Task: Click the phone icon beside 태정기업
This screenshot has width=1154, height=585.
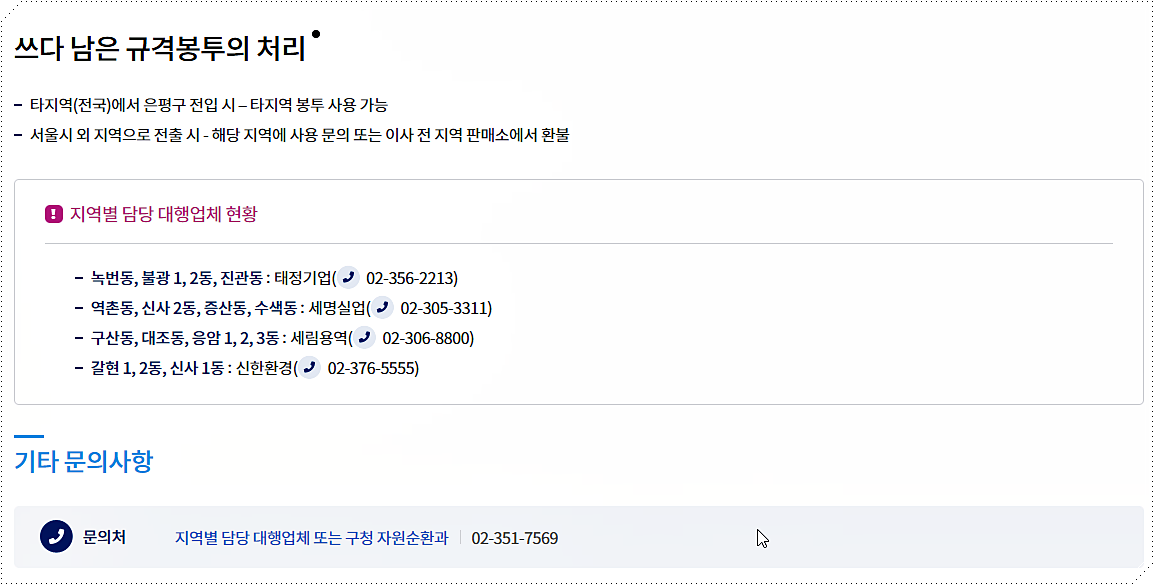Action: pyautogui.click(x=348, y=278)
